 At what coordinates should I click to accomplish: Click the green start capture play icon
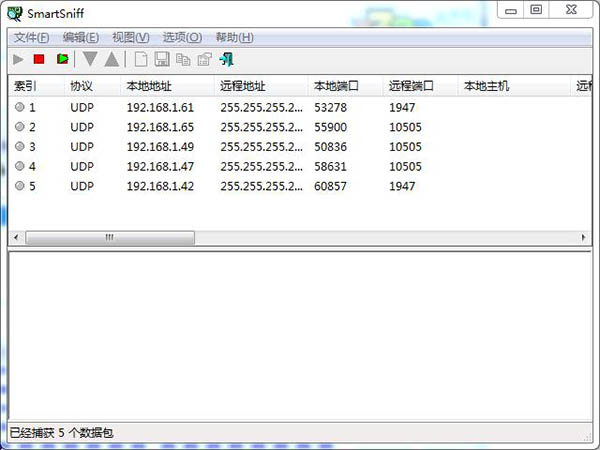pos(19,60)
